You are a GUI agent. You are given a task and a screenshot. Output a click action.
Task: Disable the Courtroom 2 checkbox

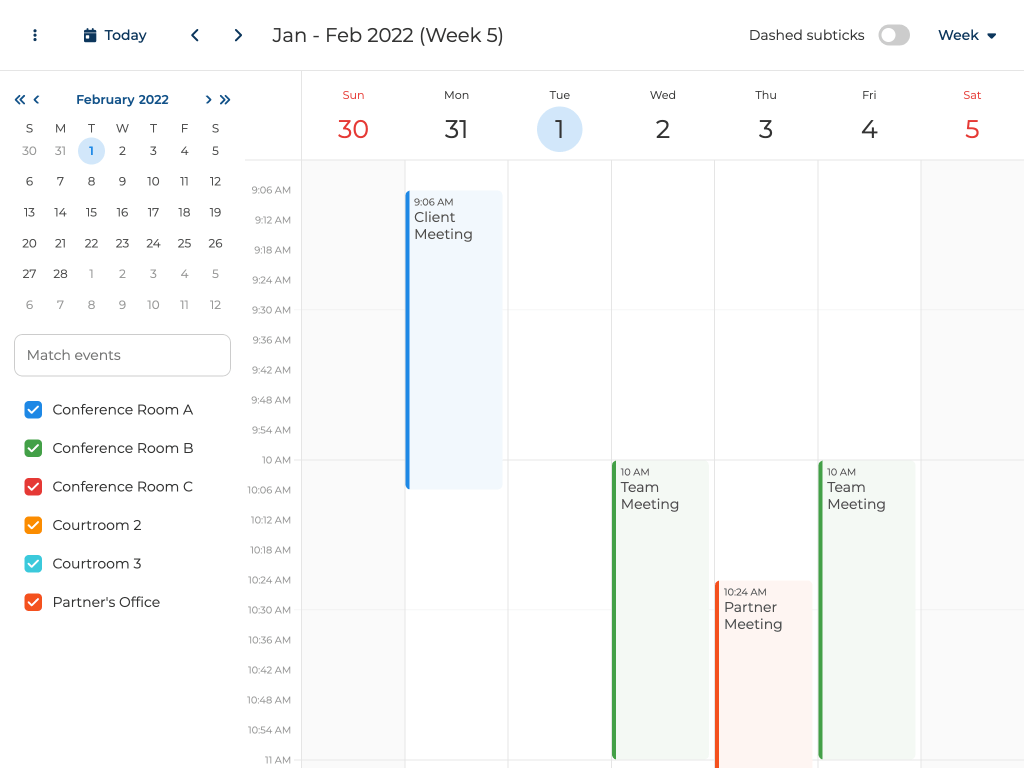(33, 525)
